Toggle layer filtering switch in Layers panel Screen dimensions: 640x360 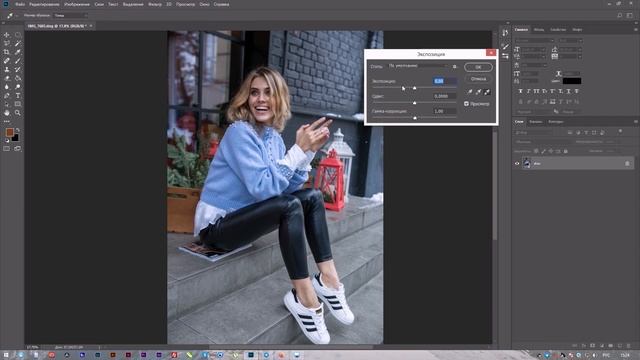[620, 132]
